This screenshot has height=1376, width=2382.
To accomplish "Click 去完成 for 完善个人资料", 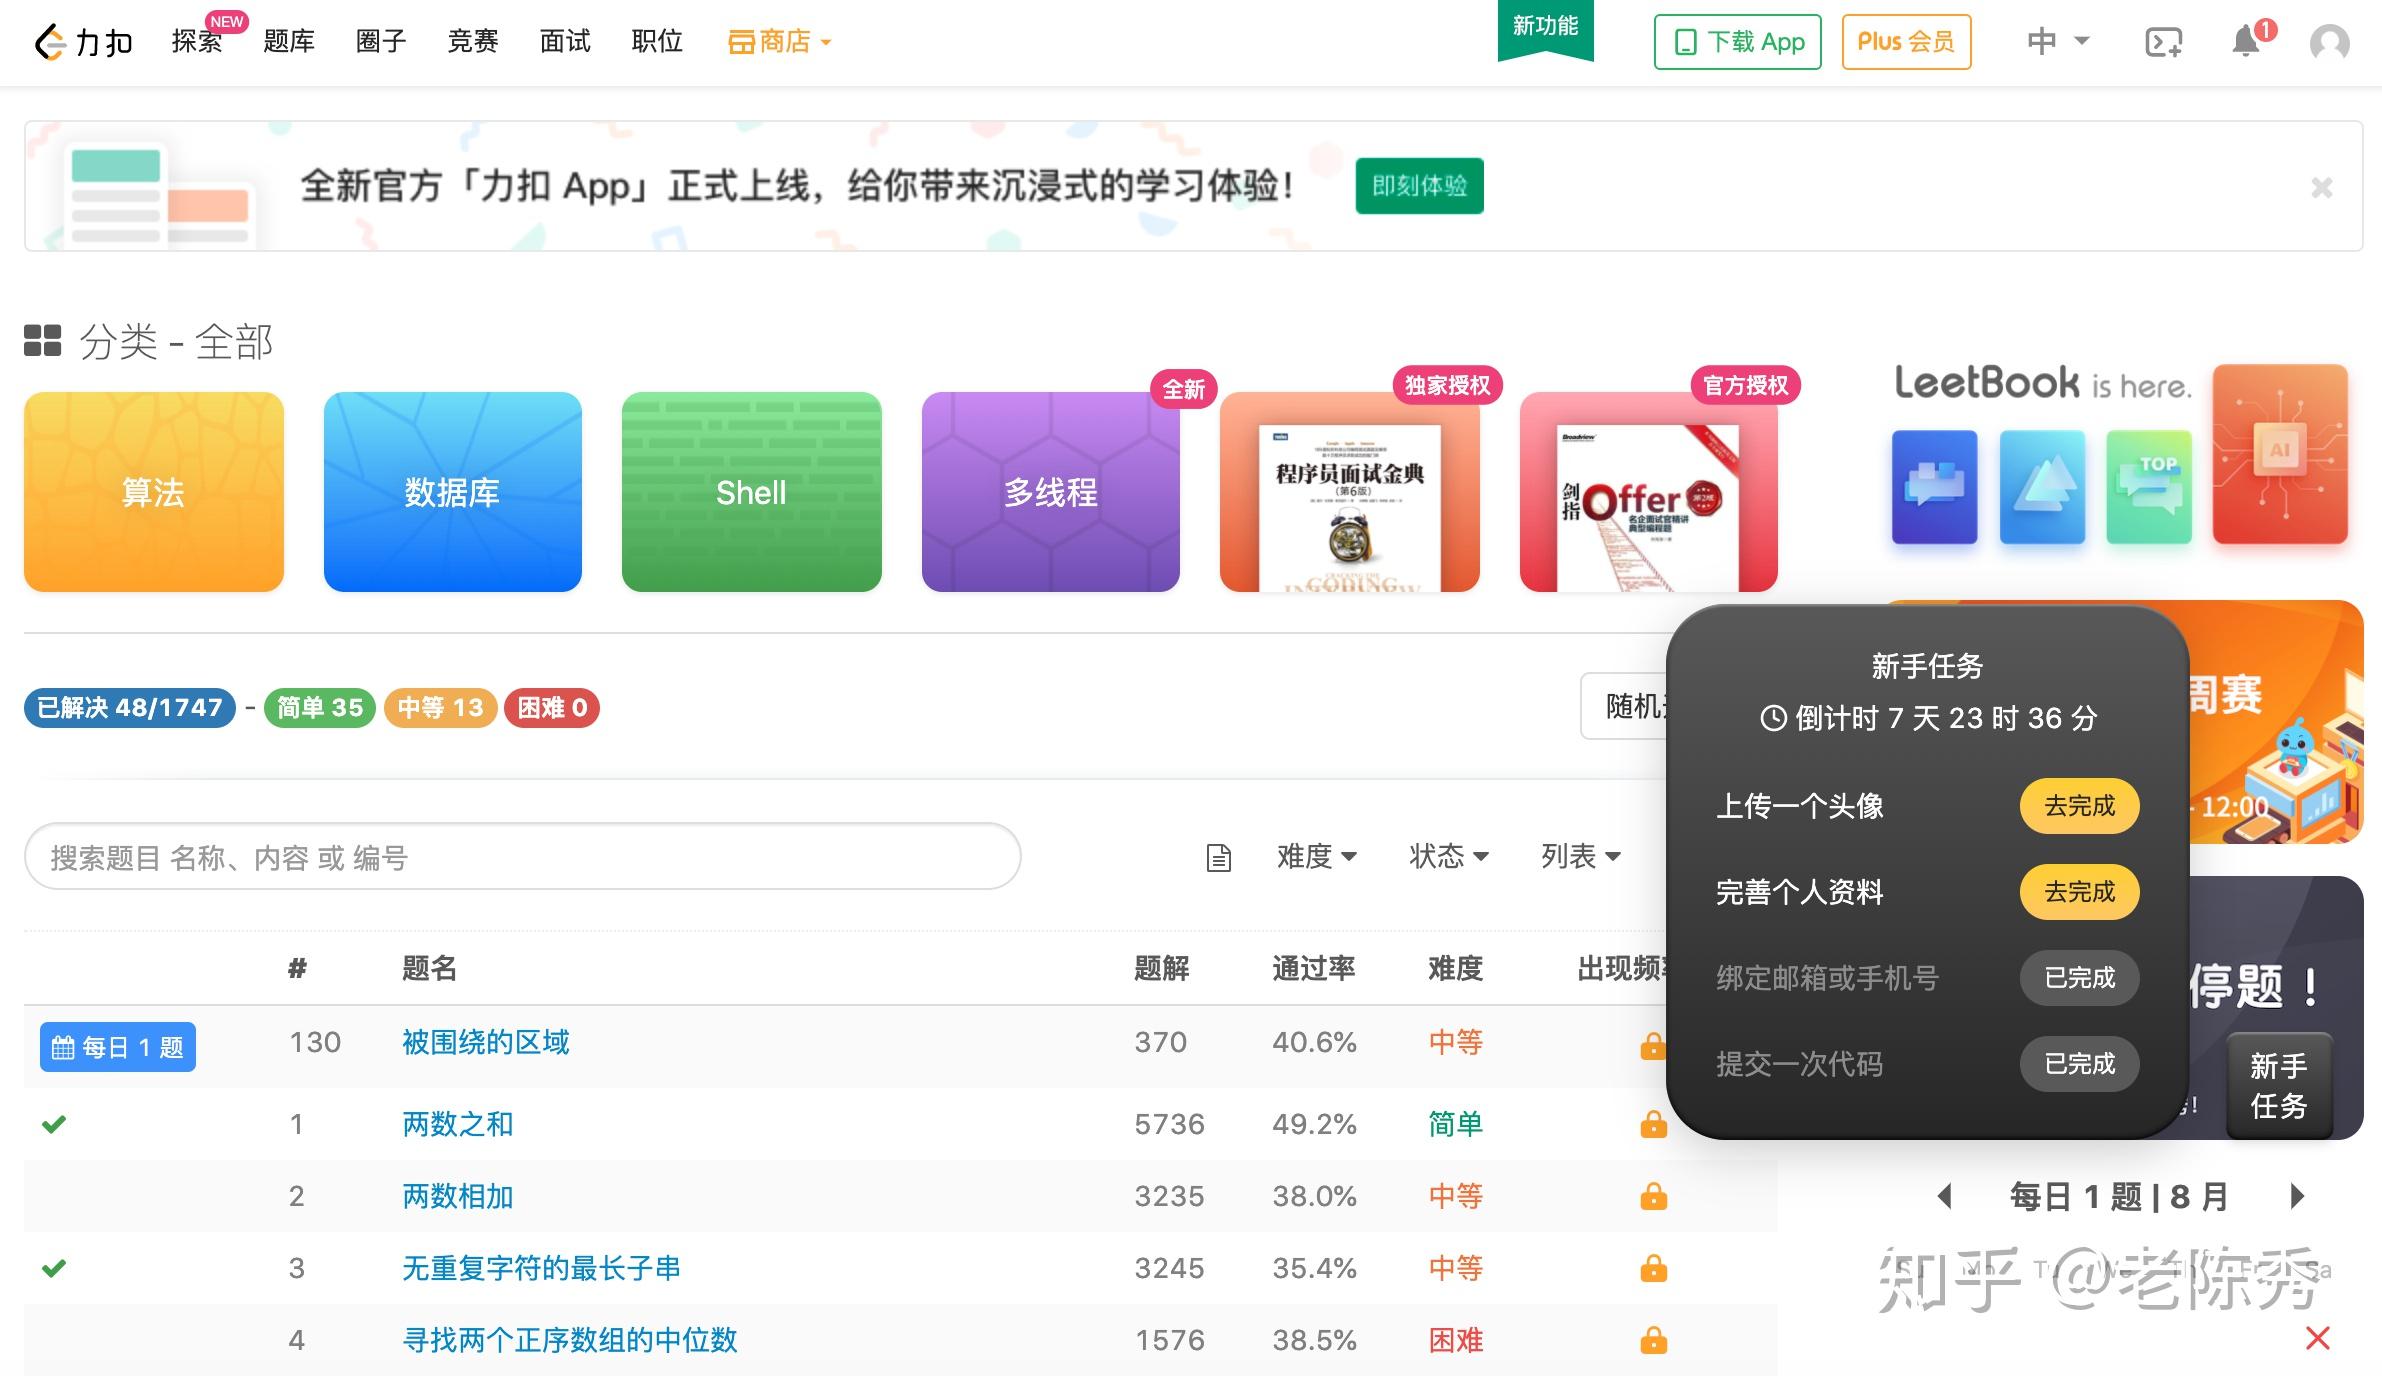I will (x=2079, y=892).
